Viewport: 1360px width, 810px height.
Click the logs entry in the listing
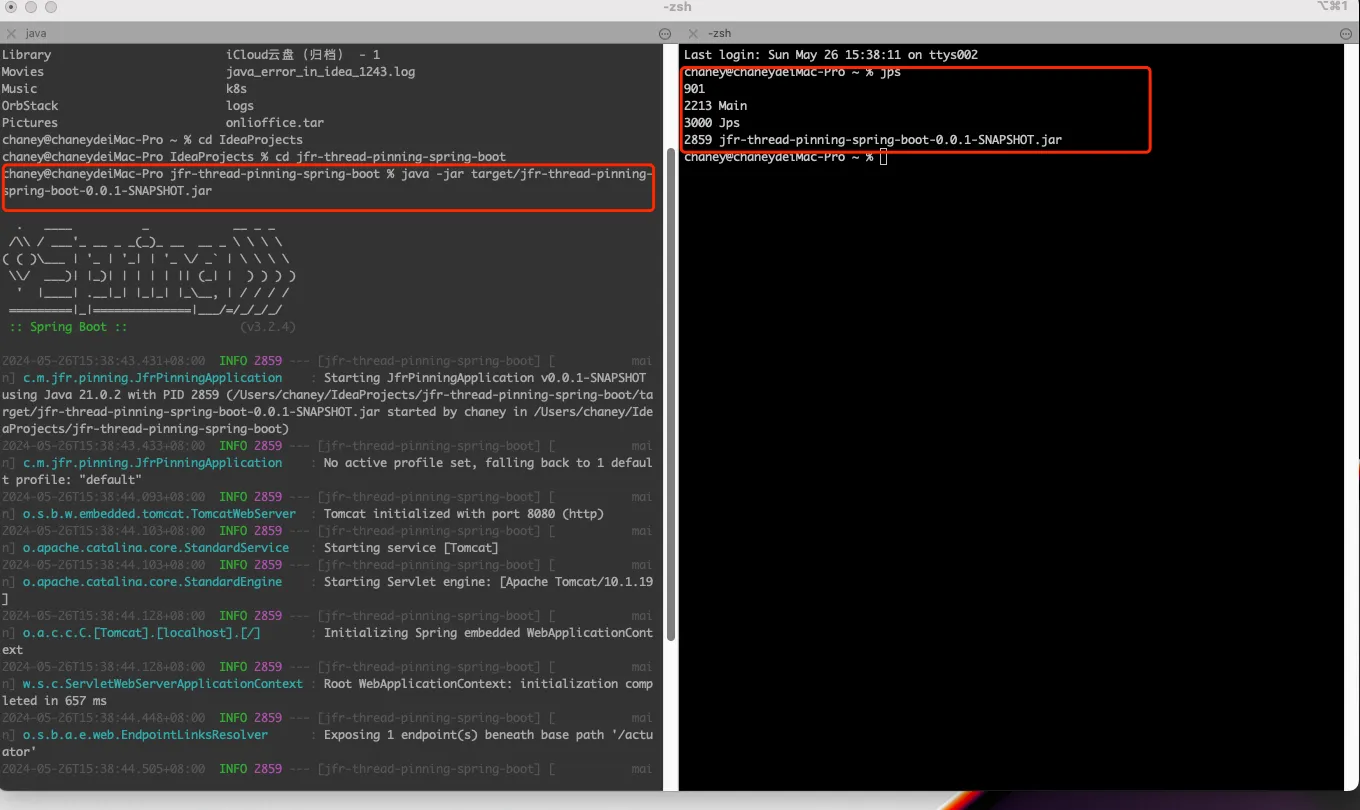240,106
